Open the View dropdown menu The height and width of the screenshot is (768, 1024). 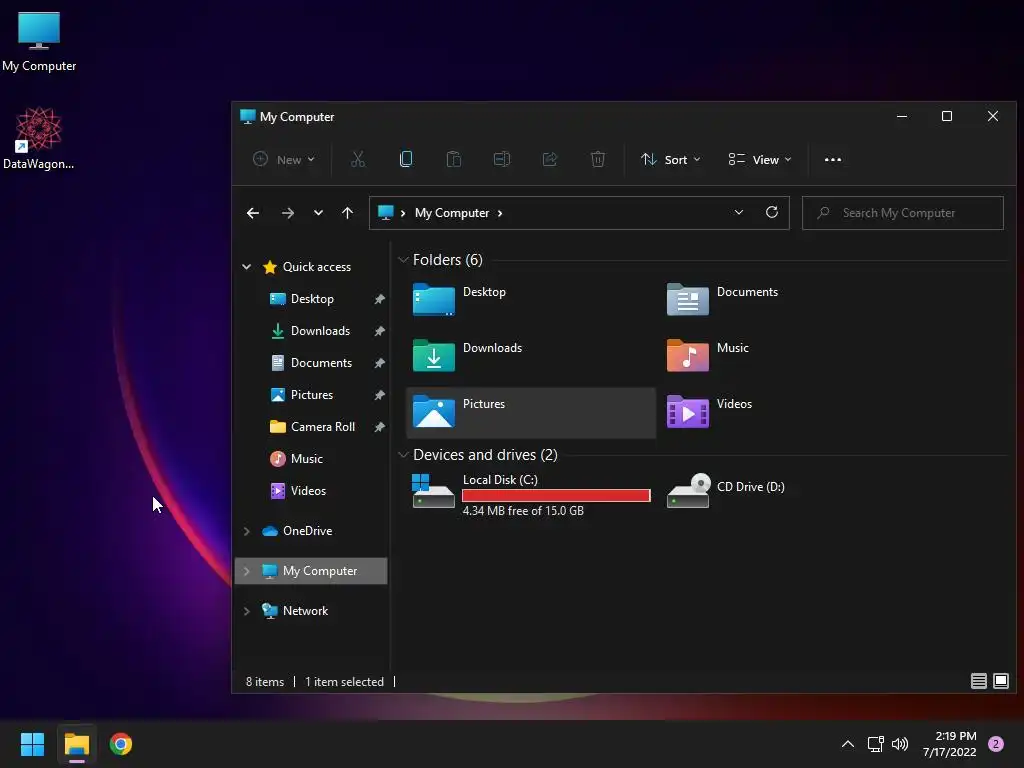click(x=760, y=159)
